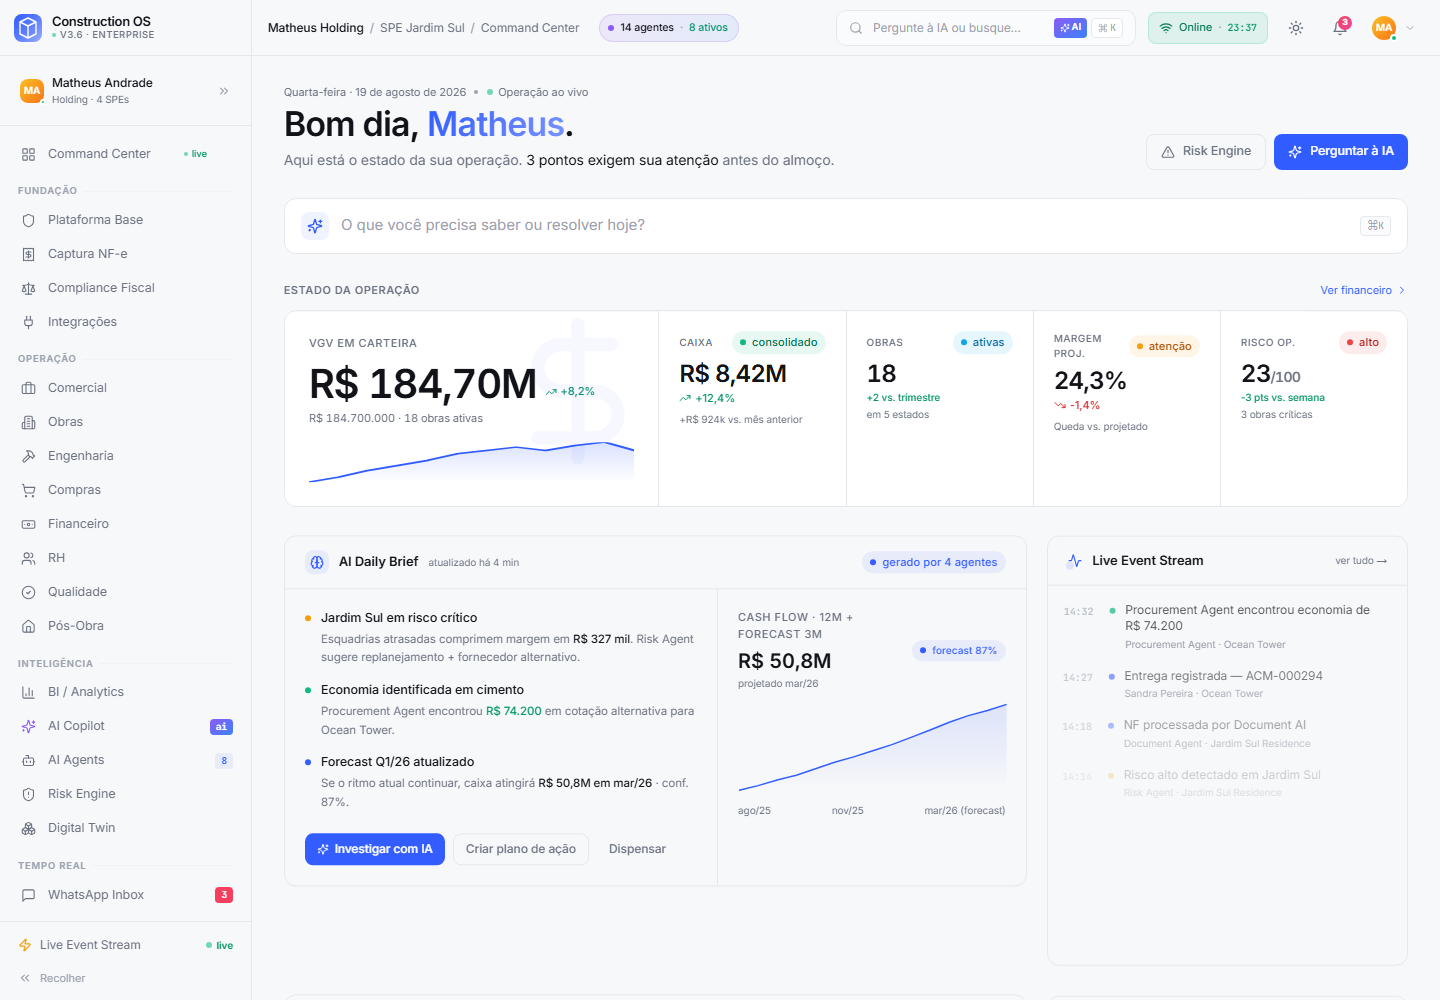
Task: Open RH people item
Action: click(x=125, y=558)
